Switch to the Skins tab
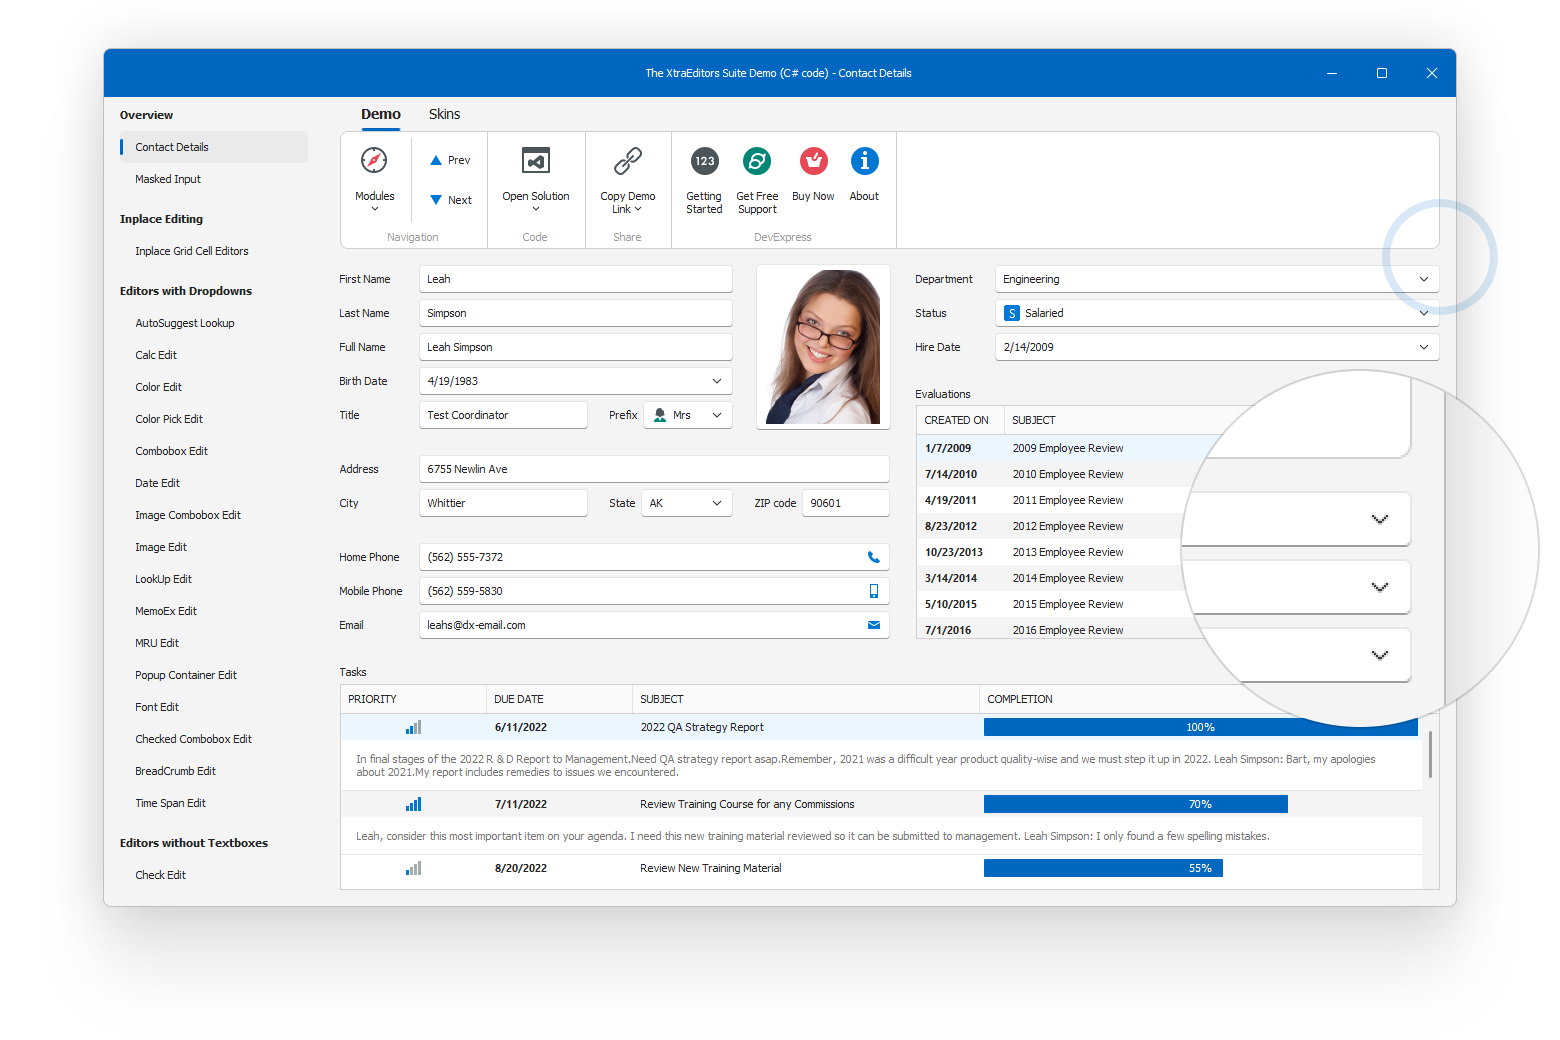This screenshot has height=1040, width=1560. click(x=444, y=114)
